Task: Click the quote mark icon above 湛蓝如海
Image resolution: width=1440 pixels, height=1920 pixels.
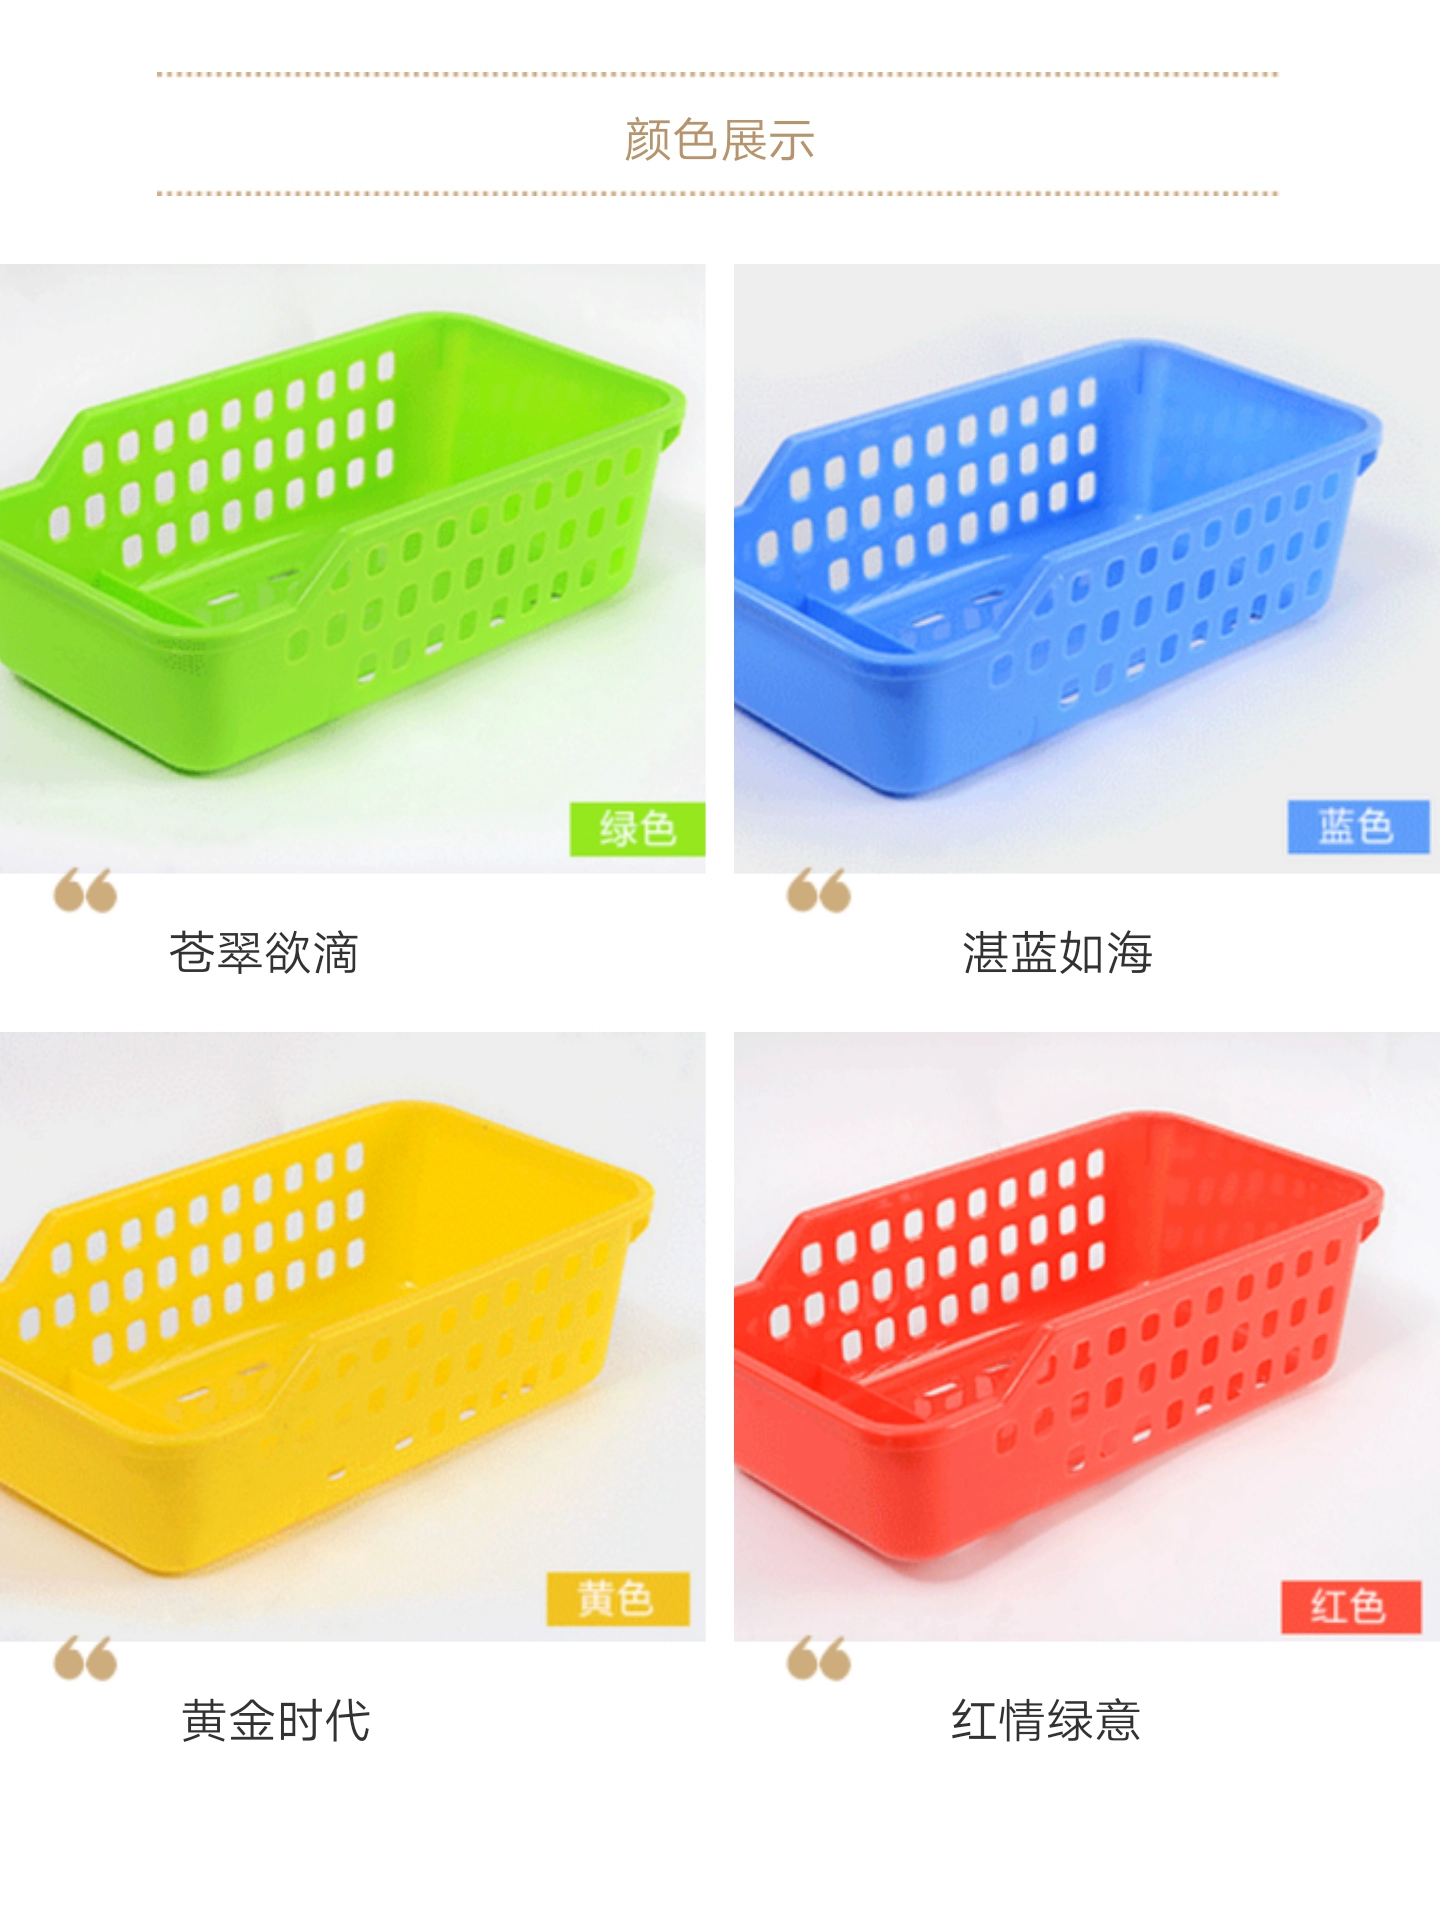Action: (818, 890)
